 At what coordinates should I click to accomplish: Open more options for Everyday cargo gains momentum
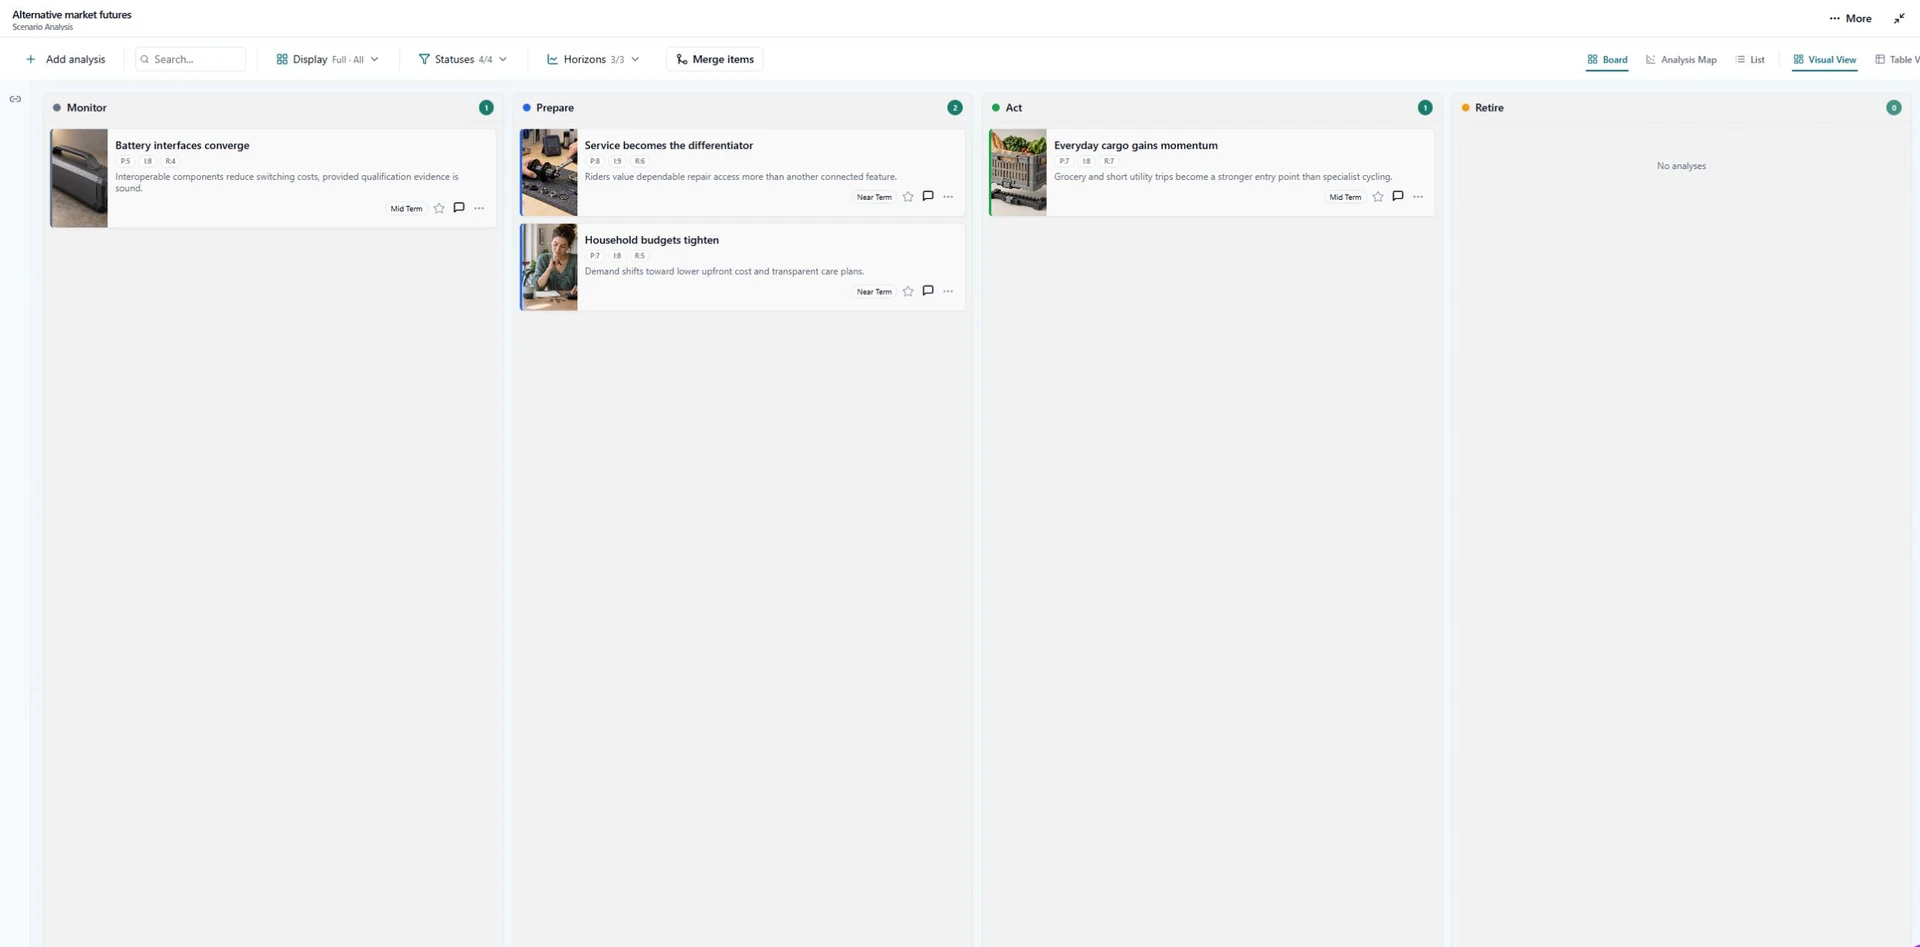[x=1418, y=196]
